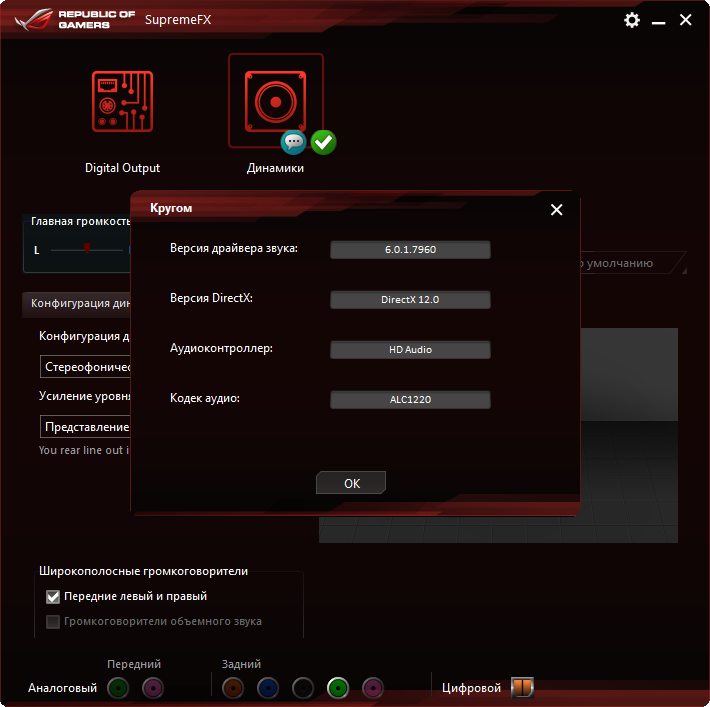
Task: Click rear orange analog jack
Action: [x=233, y=688]
